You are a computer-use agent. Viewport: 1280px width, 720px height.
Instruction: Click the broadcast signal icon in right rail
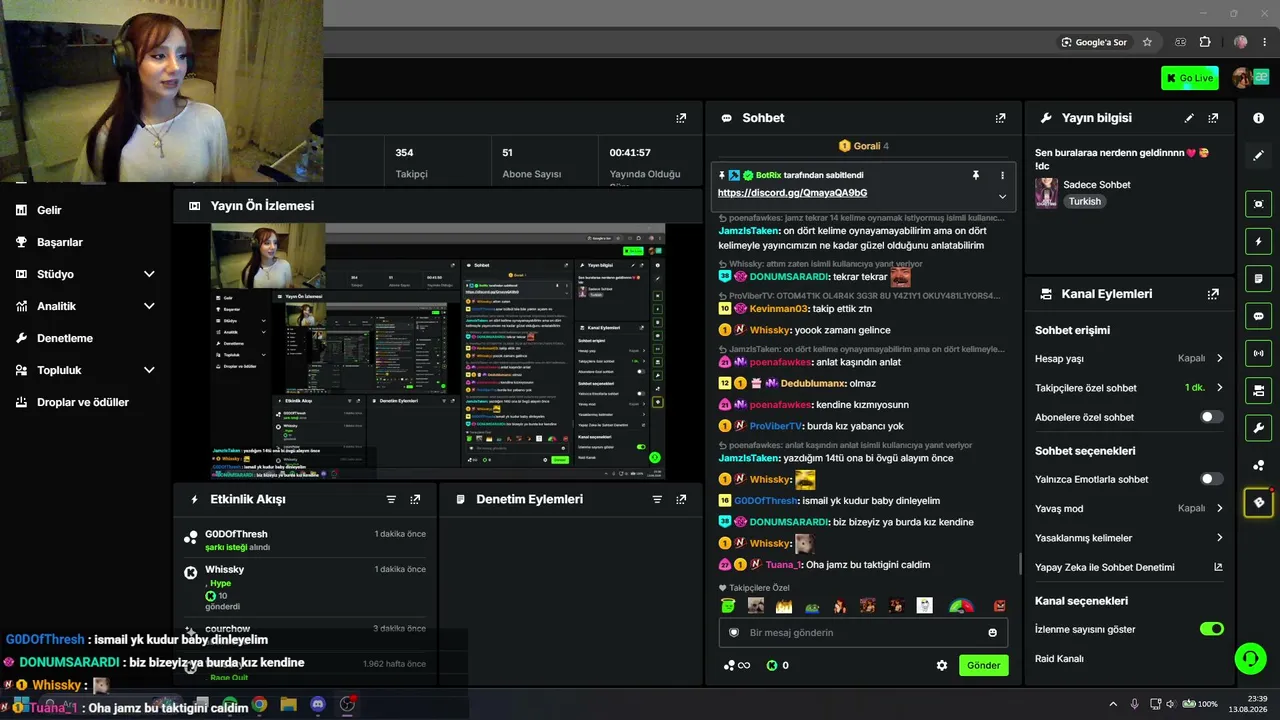coord(1258,353)
